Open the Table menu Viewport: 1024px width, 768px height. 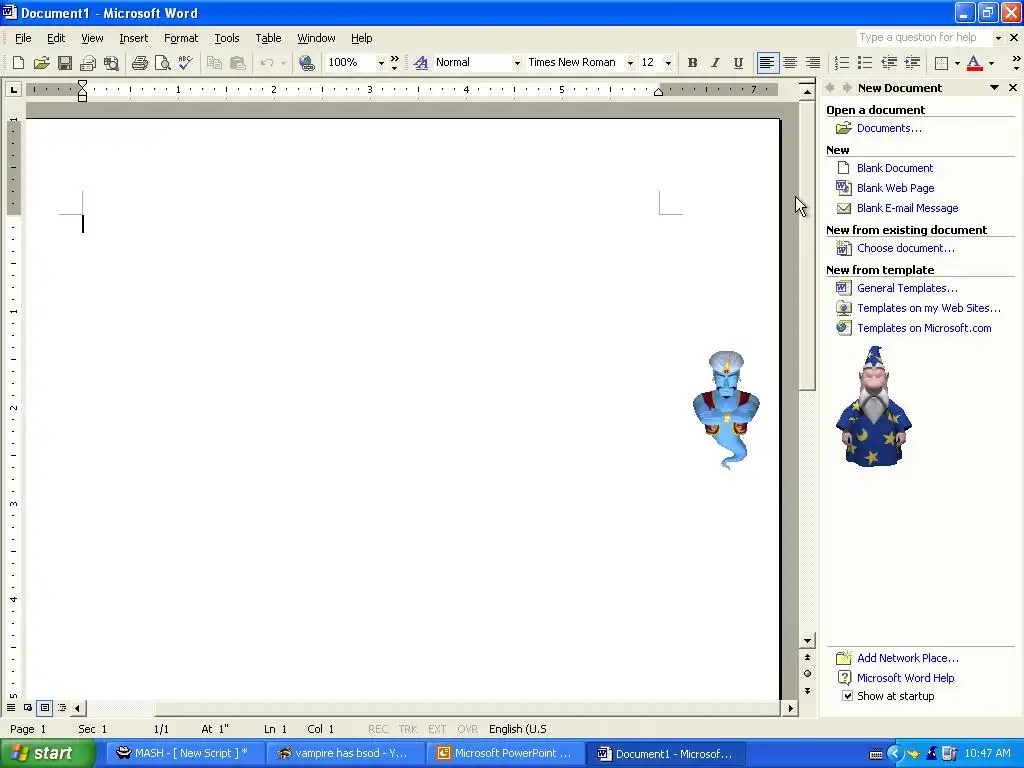[x=268, y=38]
